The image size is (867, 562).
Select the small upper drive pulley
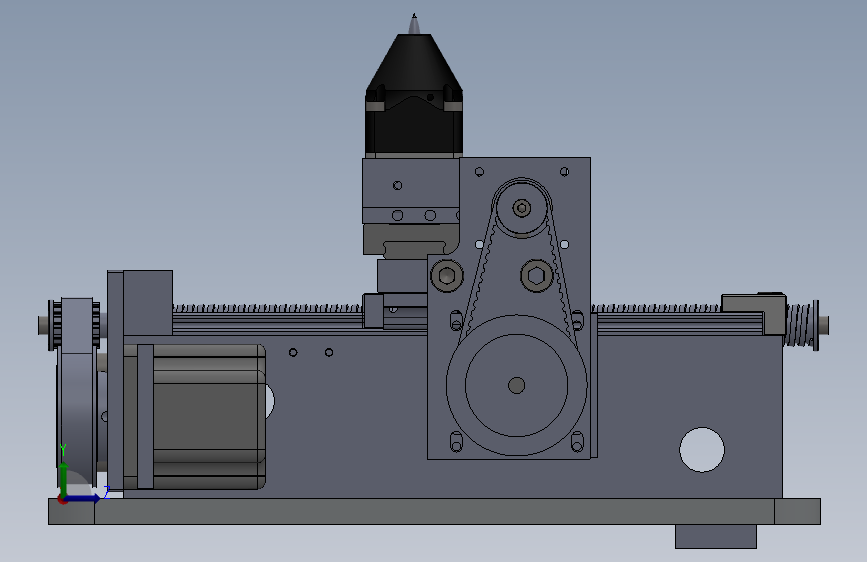[x=521, y=208]
